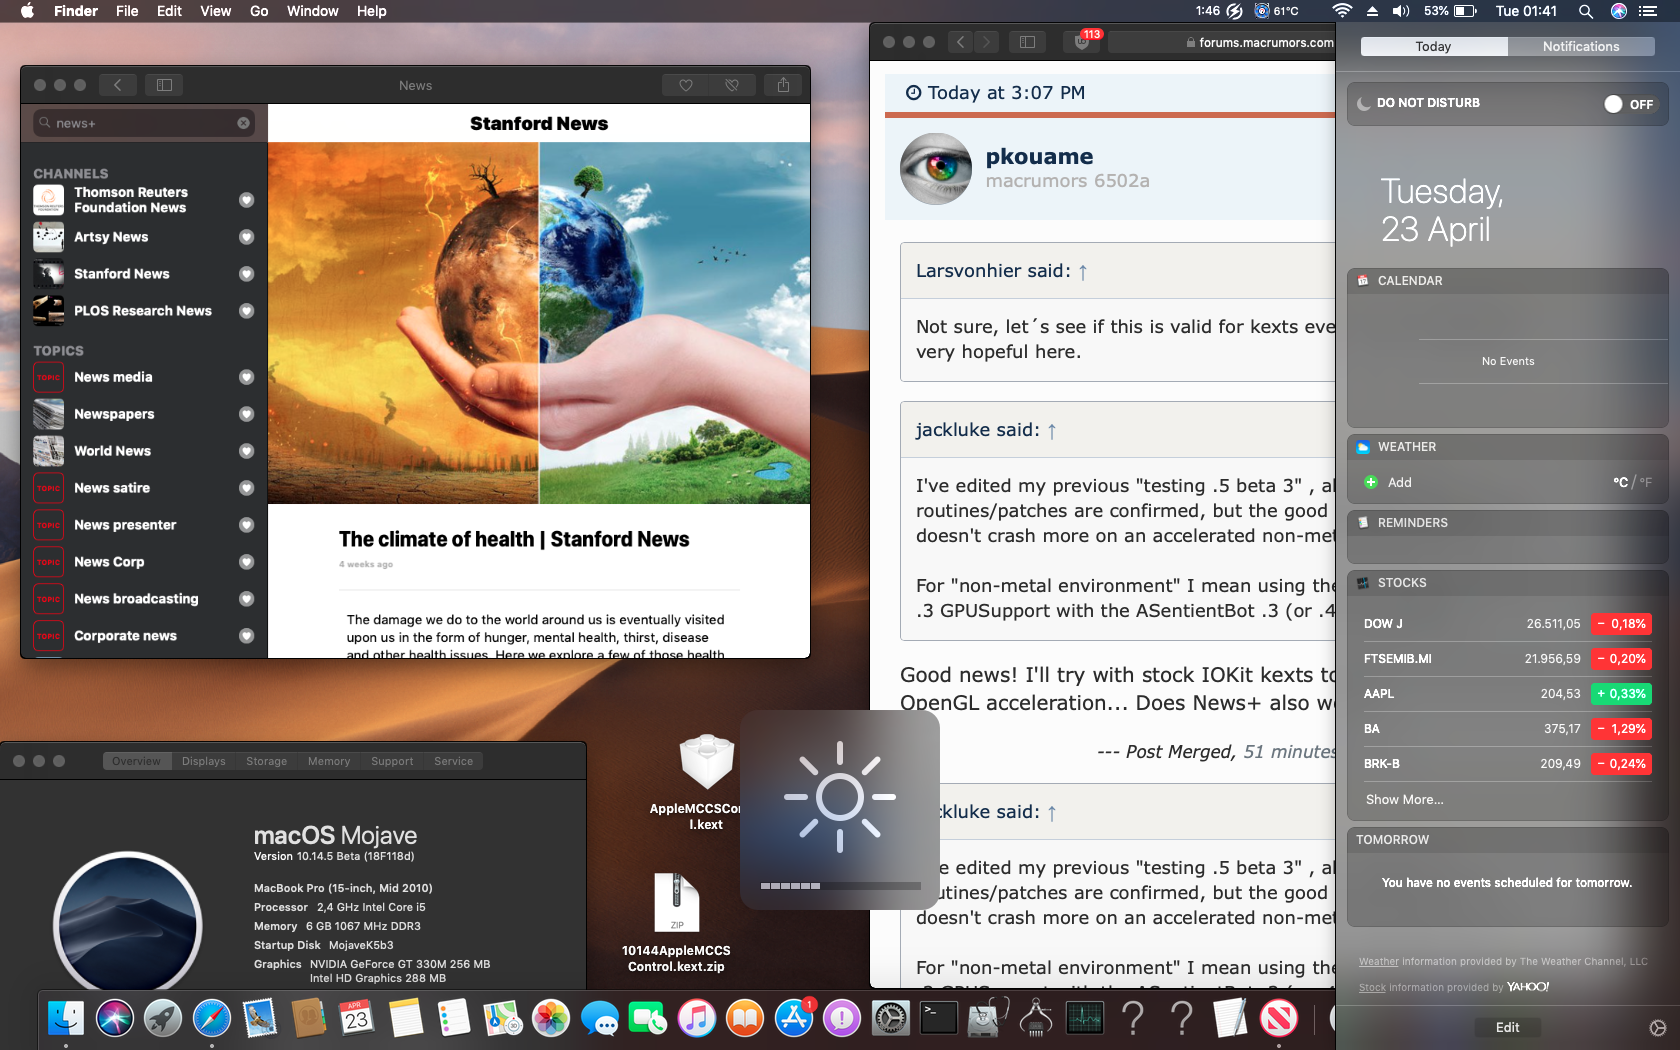Switch weather units via °C / °F
The image size is (1680, 1050).
coord(1632,482)
